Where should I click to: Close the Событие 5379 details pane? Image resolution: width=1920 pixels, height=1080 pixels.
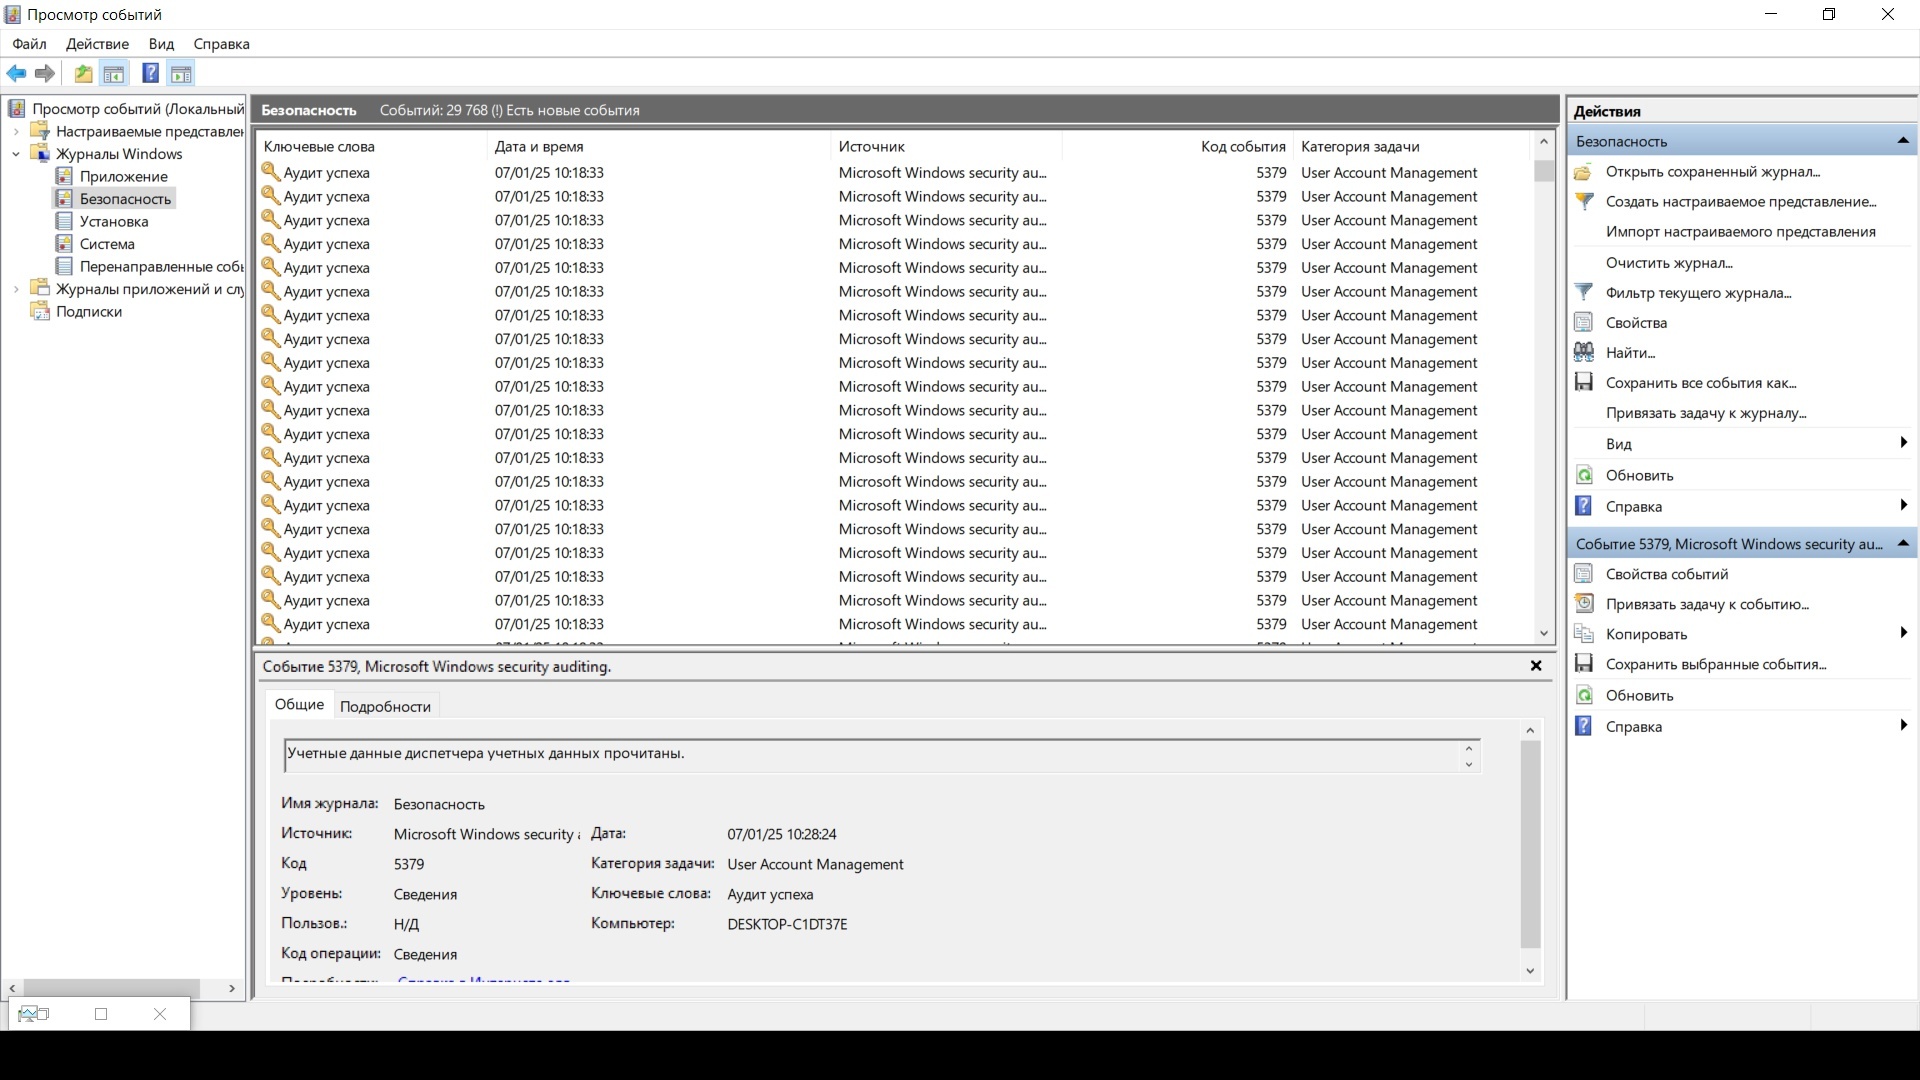pos(1536,665)
